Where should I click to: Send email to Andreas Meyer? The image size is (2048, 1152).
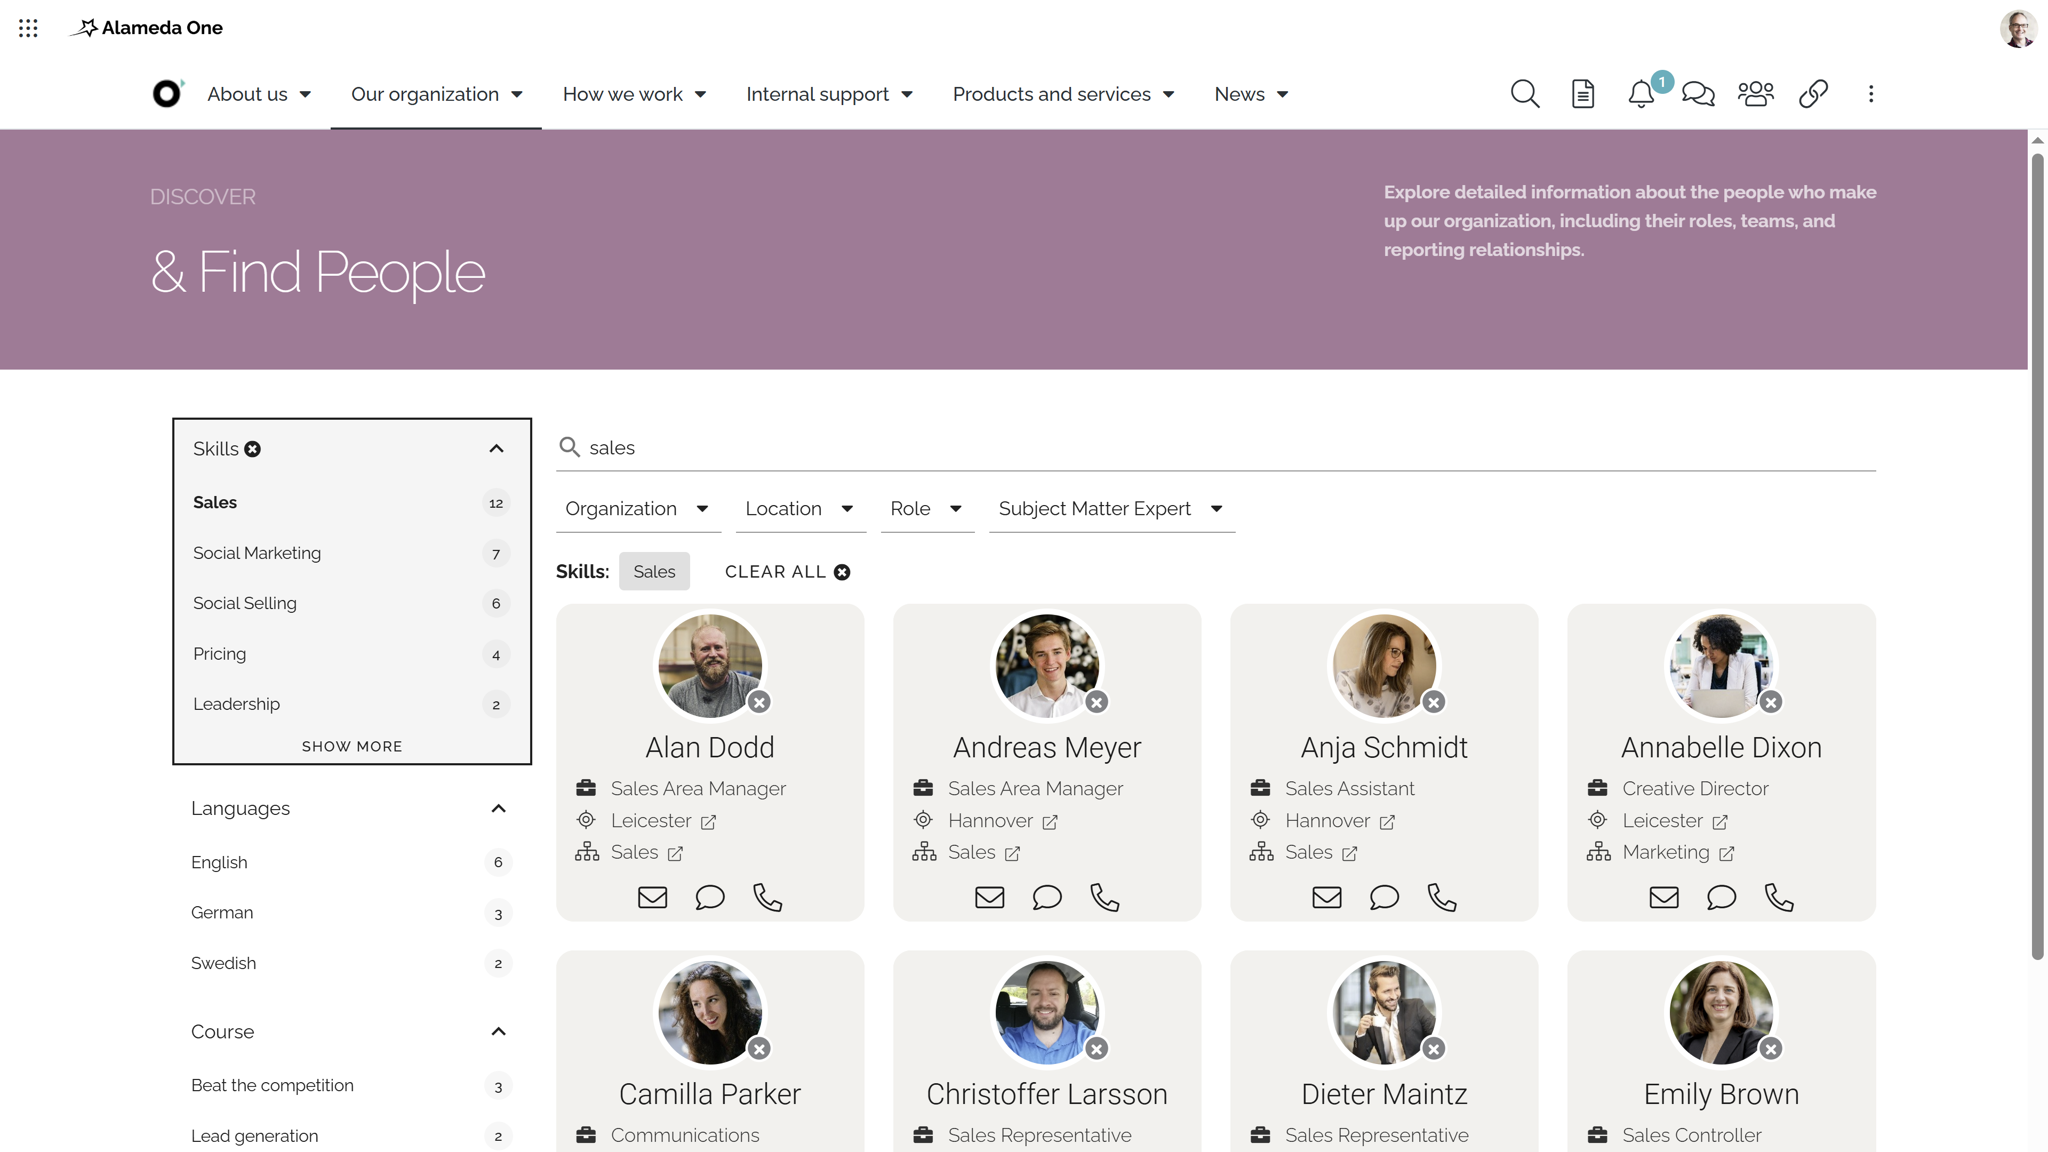(990, 897)
